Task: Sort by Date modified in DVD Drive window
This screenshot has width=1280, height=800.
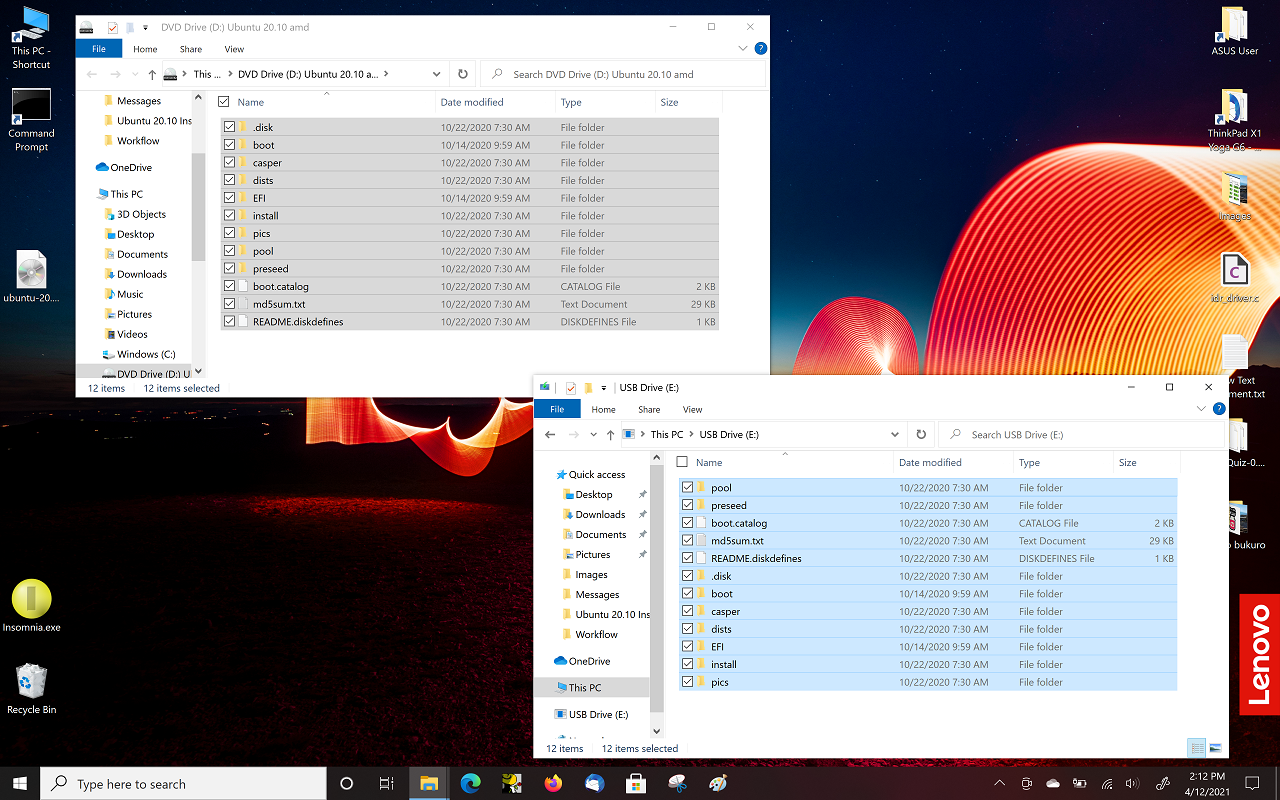Action: tap(495, 102)
